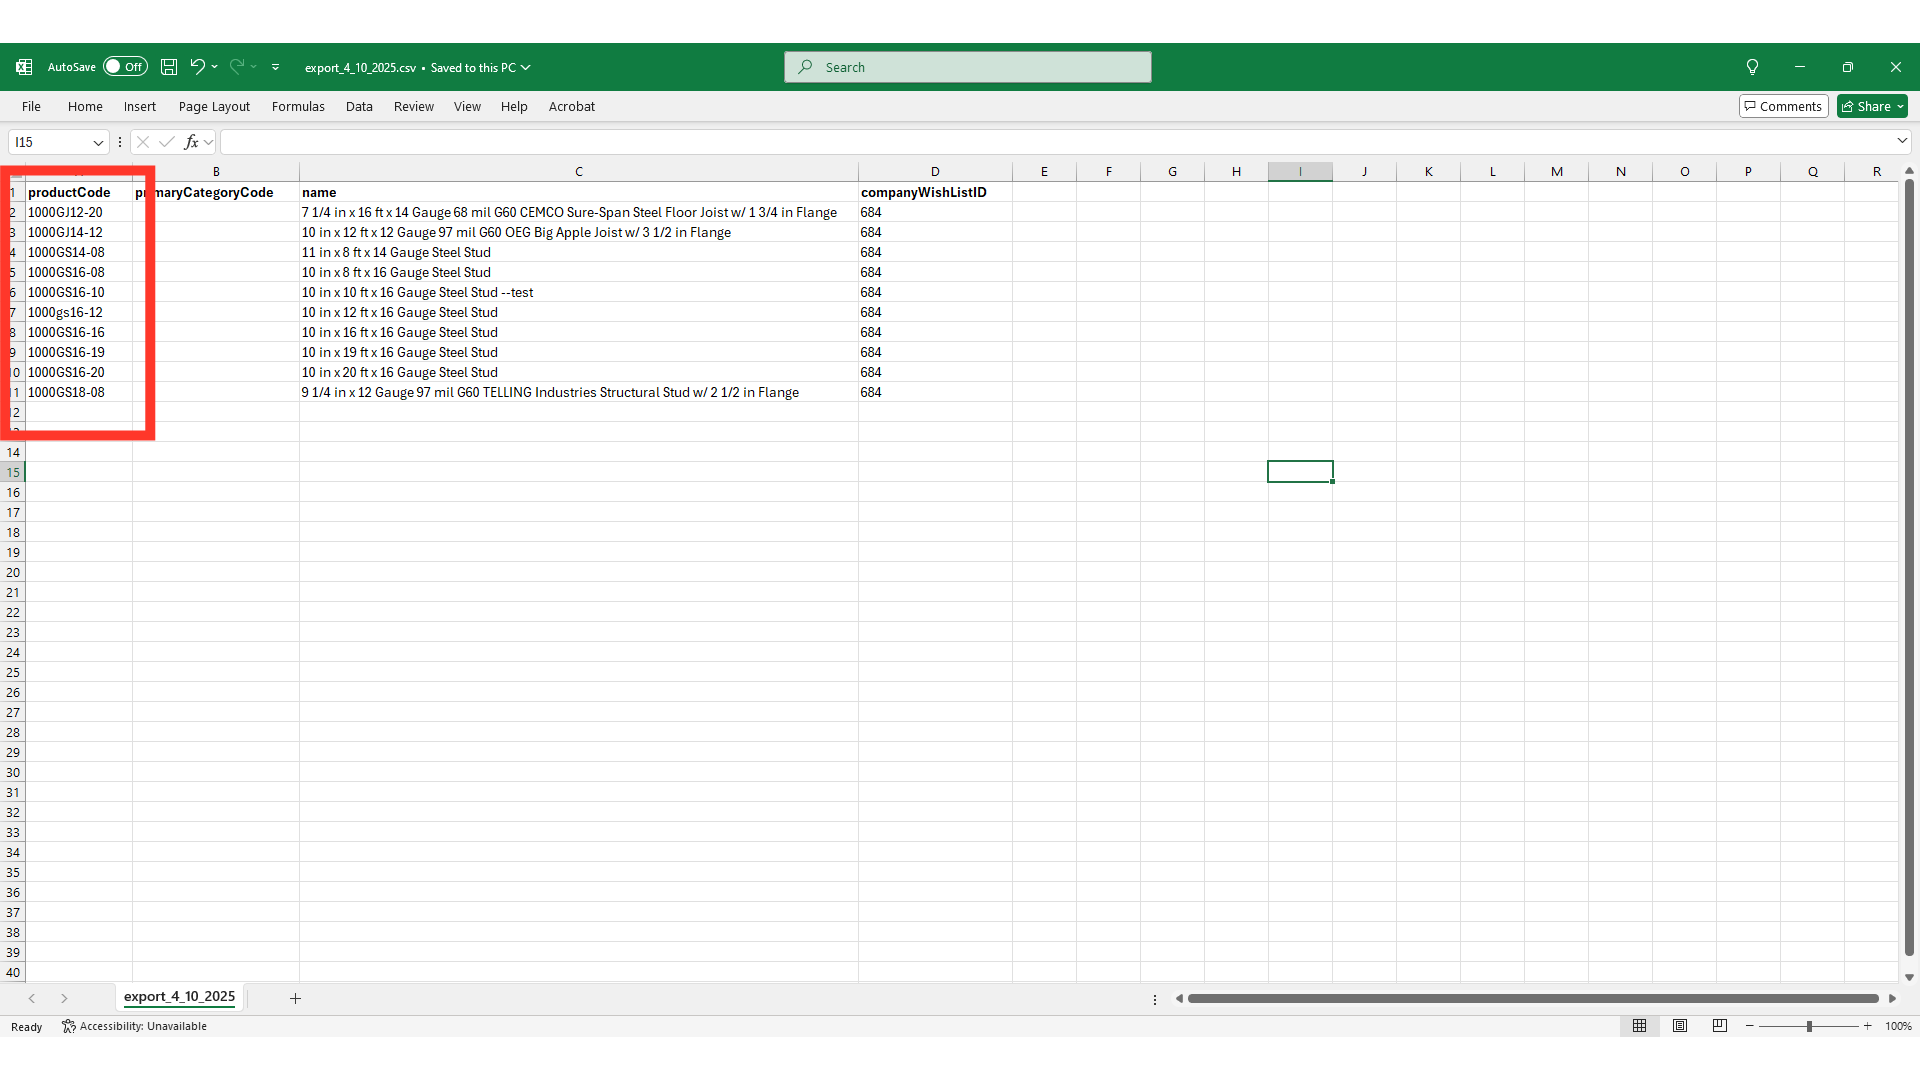
Task: Select Page Break Preview view icon
Action: point(1720,1026)
